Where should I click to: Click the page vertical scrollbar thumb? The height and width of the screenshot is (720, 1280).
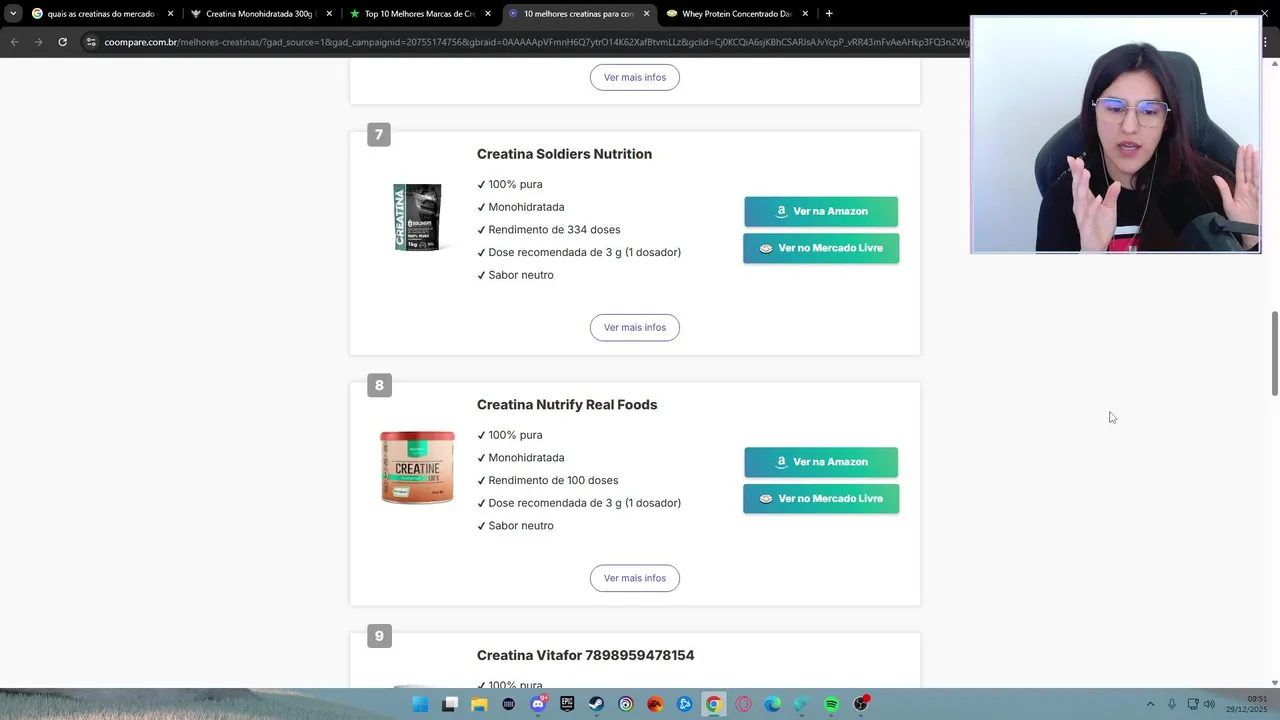[x=1274, y=354]
